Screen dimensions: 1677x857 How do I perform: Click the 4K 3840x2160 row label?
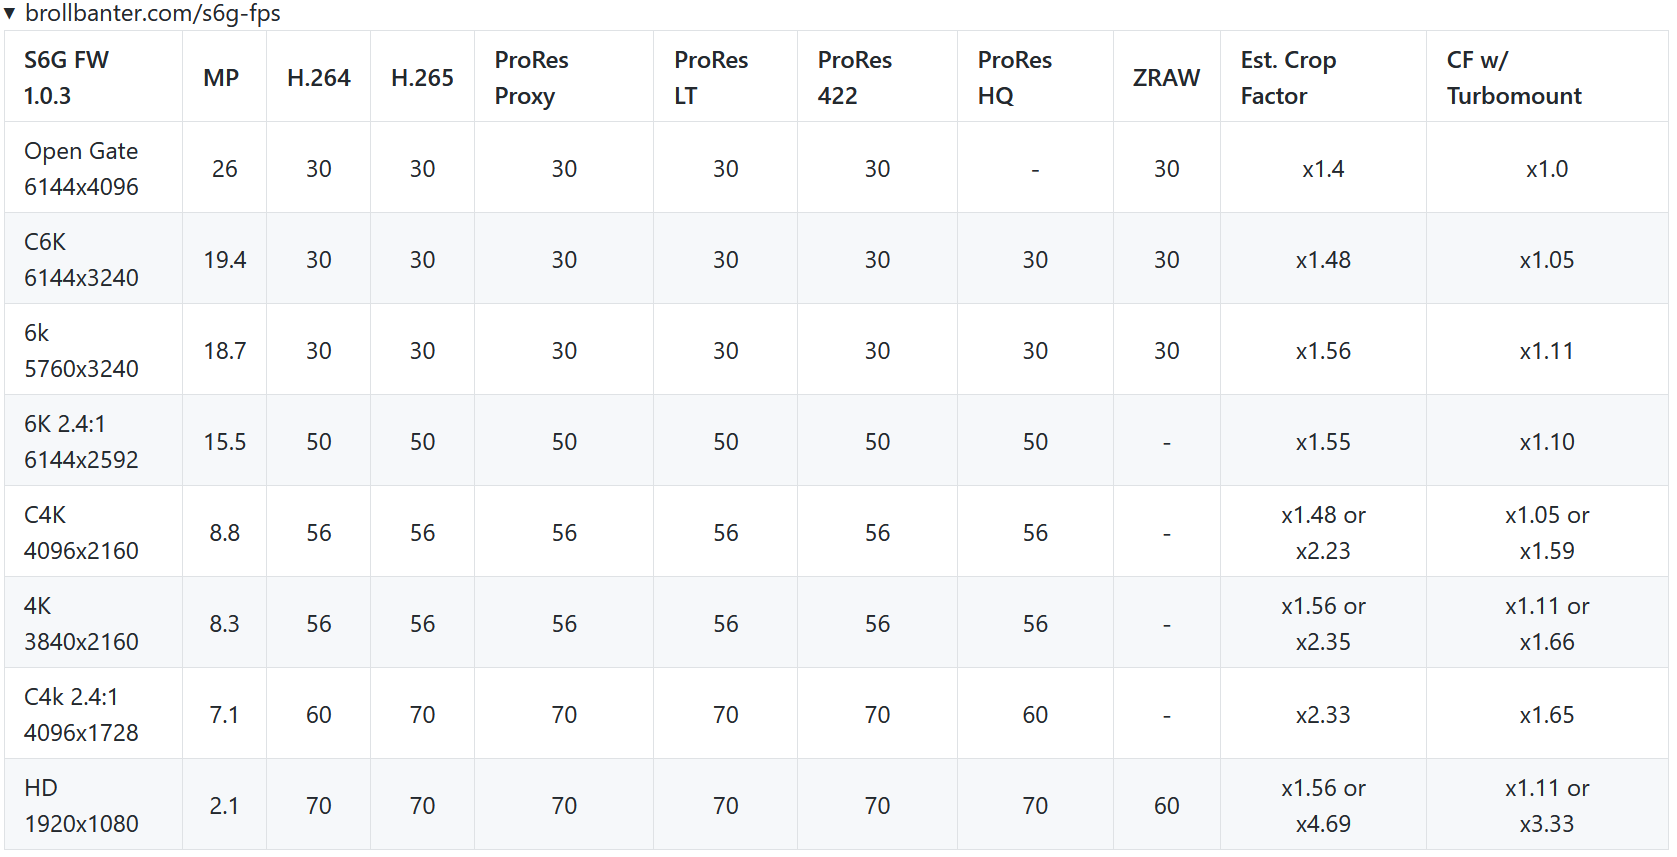point(81,624)
